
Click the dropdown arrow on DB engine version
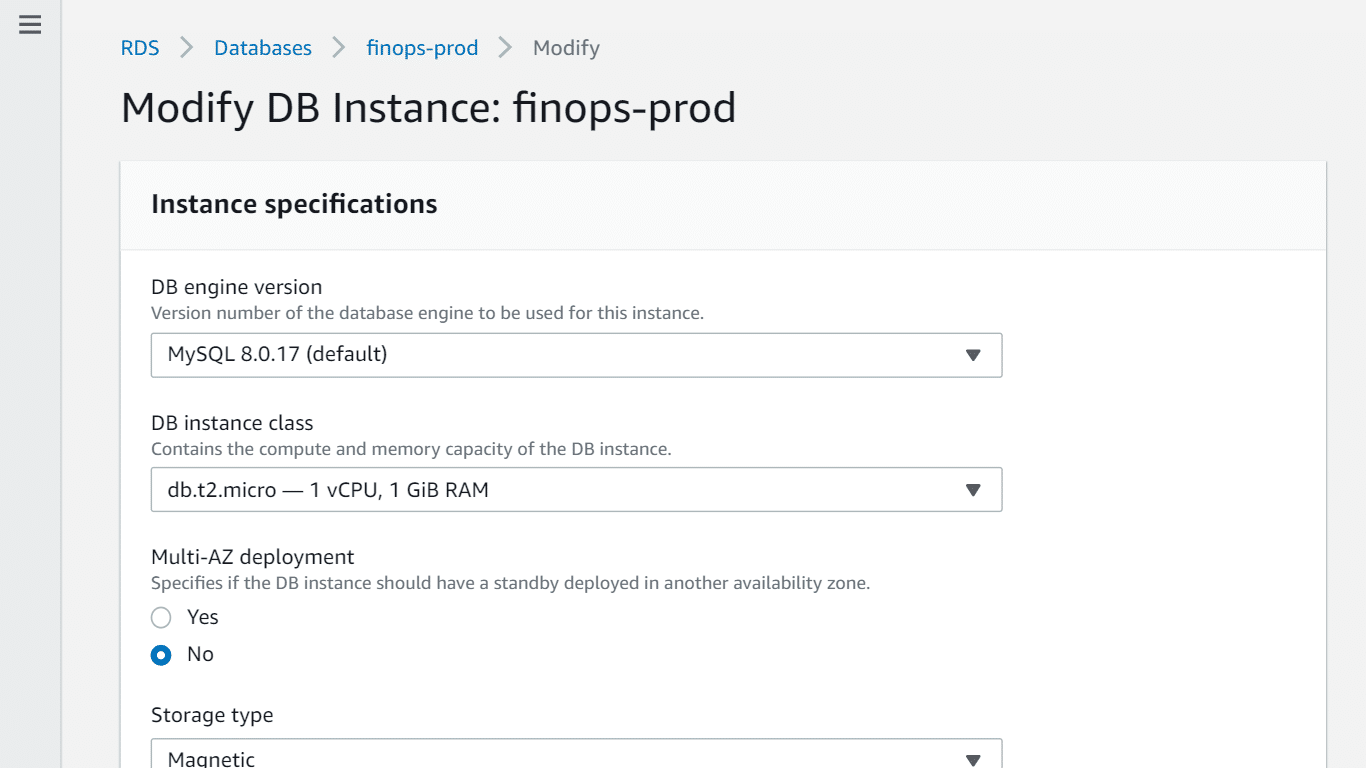(971, 355)
